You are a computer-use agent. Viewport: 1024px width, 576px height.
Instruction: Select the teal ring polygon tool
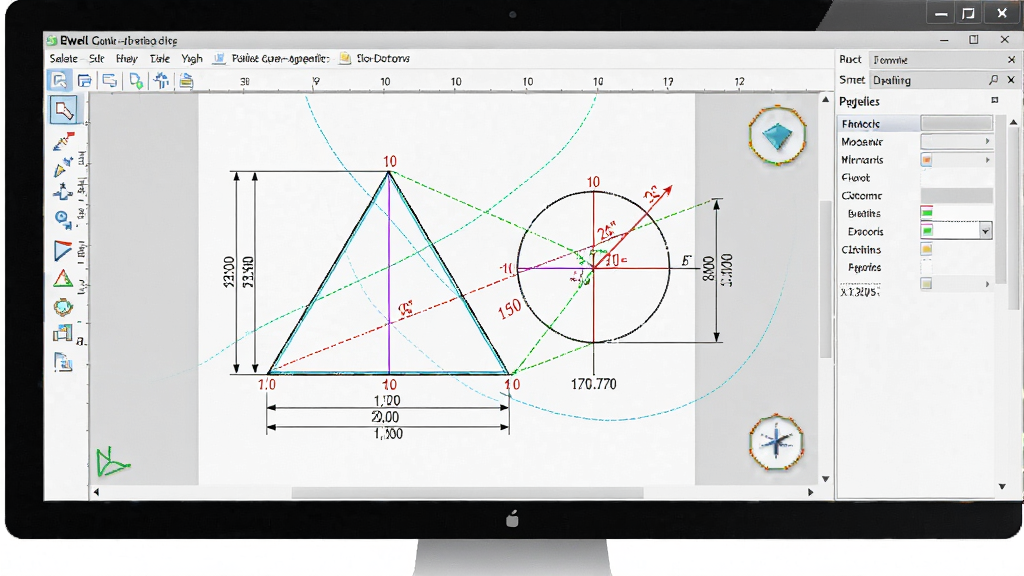point(63,306)
